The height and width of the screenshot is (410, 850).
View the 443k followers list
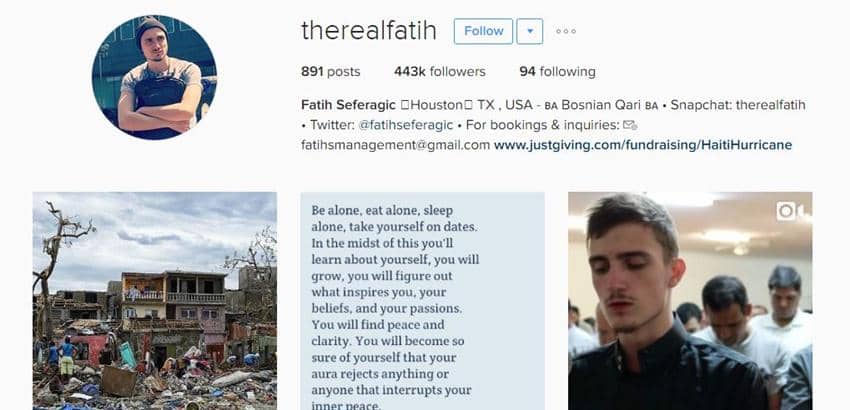pos(440,72)
